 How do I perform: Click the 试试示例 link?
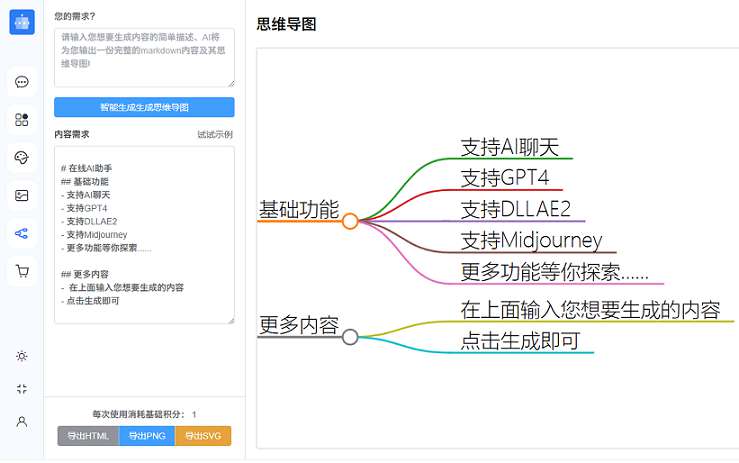point(215,134)
